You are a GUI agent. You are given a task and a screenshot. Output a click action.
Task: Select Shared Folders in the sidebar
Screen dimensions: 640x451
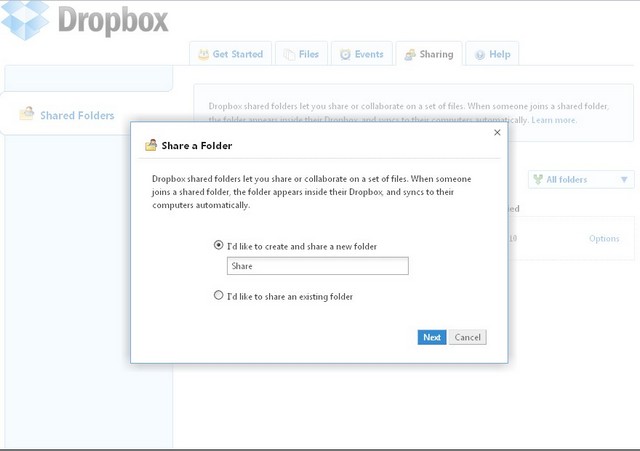77,116
